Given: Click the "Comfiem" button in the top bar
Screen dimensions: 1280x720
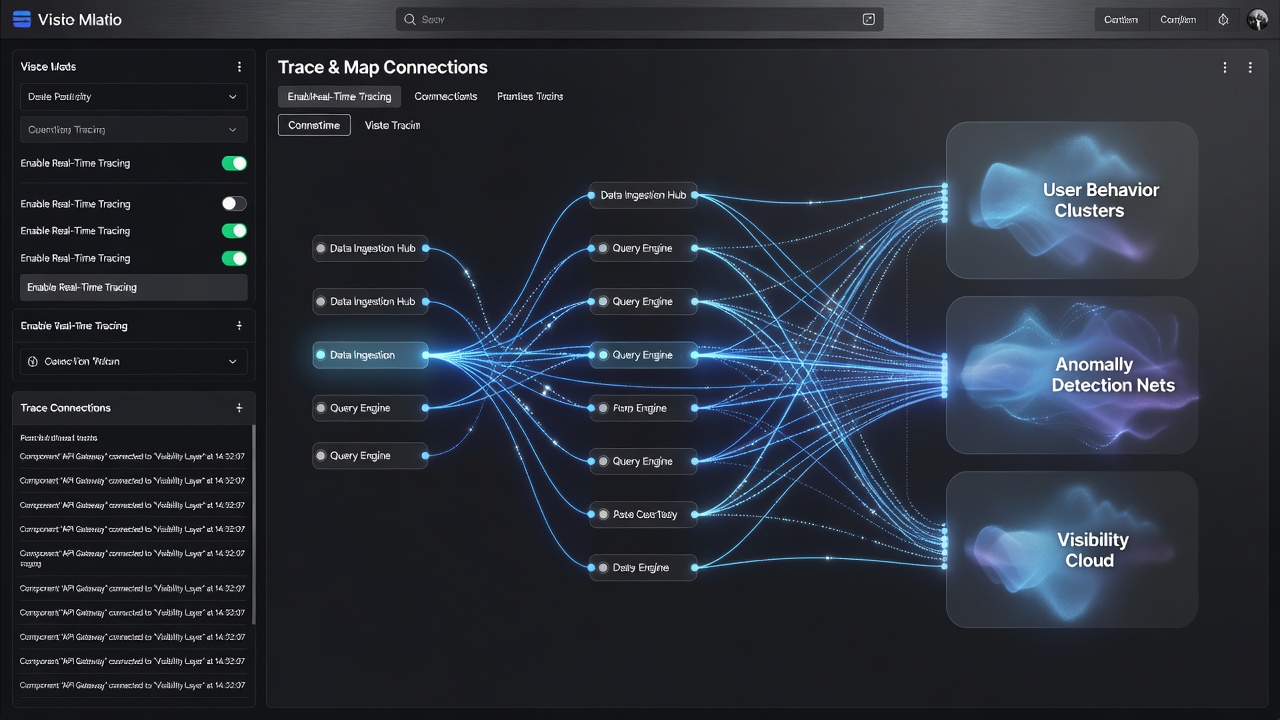Looking at the screenshot, I should tap(1178, 19).
